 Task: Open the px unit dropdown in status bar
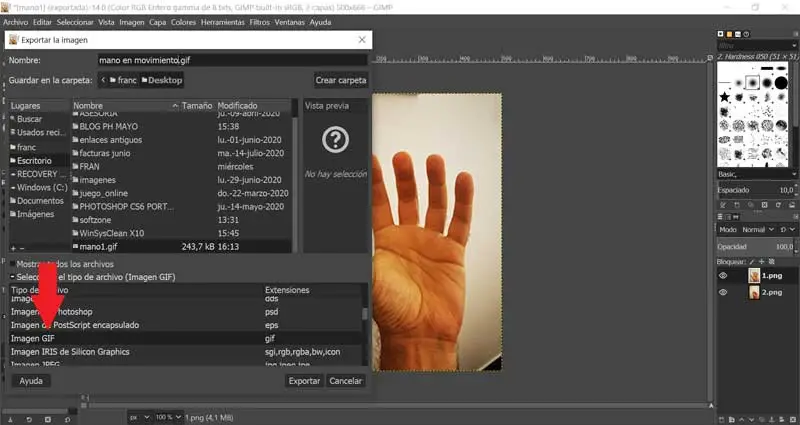click(x=140, y=417)
